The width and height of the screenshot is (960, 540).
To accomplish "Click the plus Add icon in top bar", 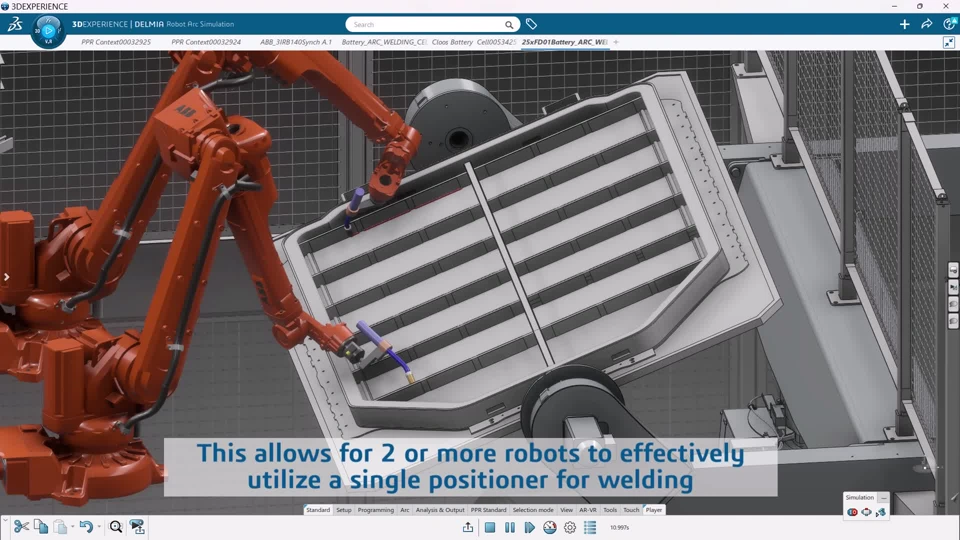I will click(904, 24).
